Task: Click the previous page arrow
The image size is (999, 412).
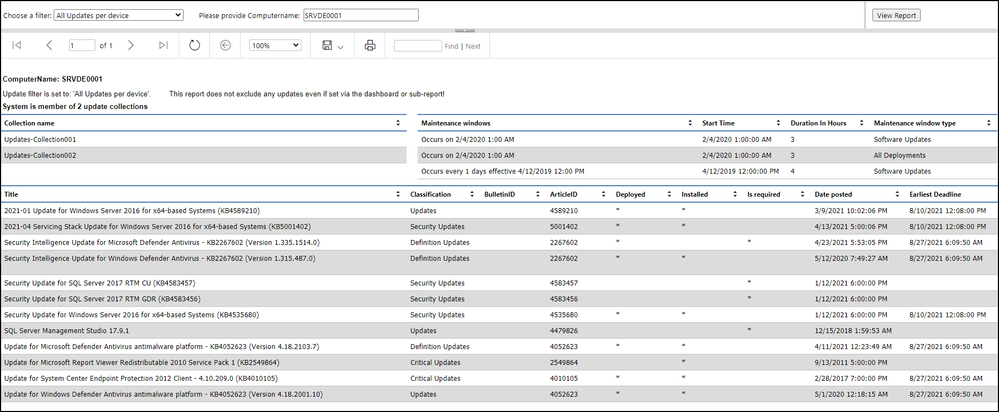Action: click(x=49, y=46)
